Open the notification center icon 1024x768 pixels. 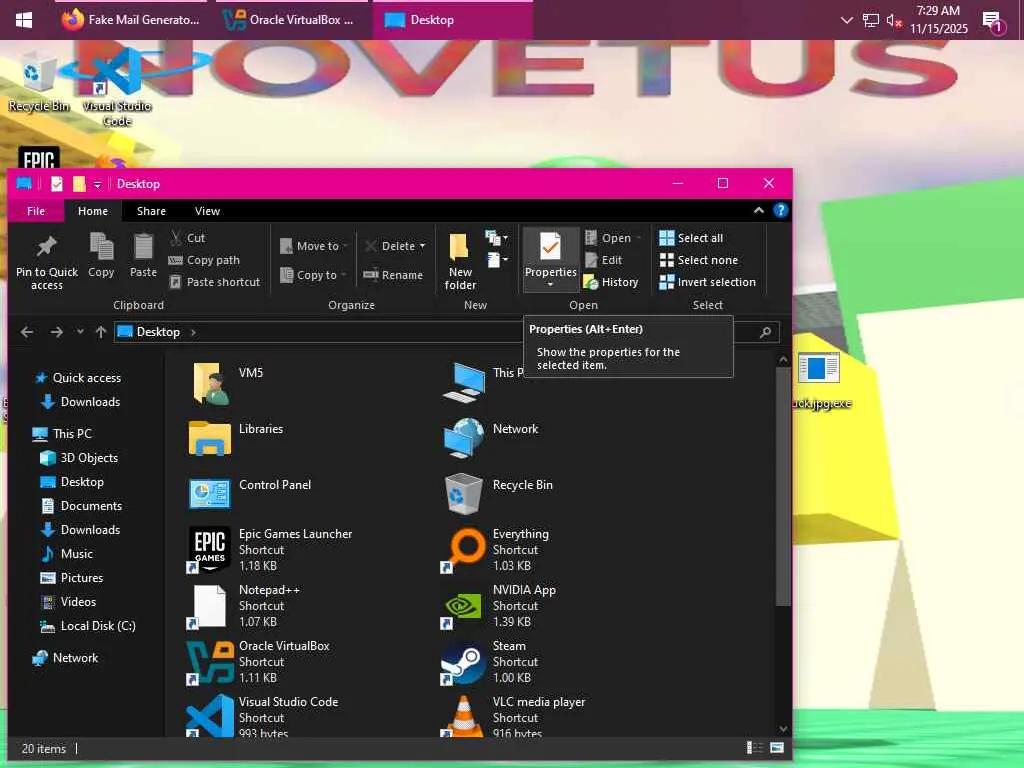click(x=993, y=21)
